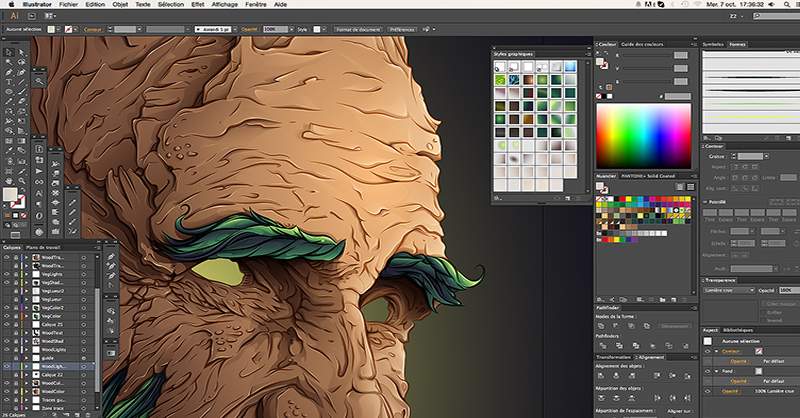
Task: Select the Pen tool in the toolbox
Action: point(9,72)
